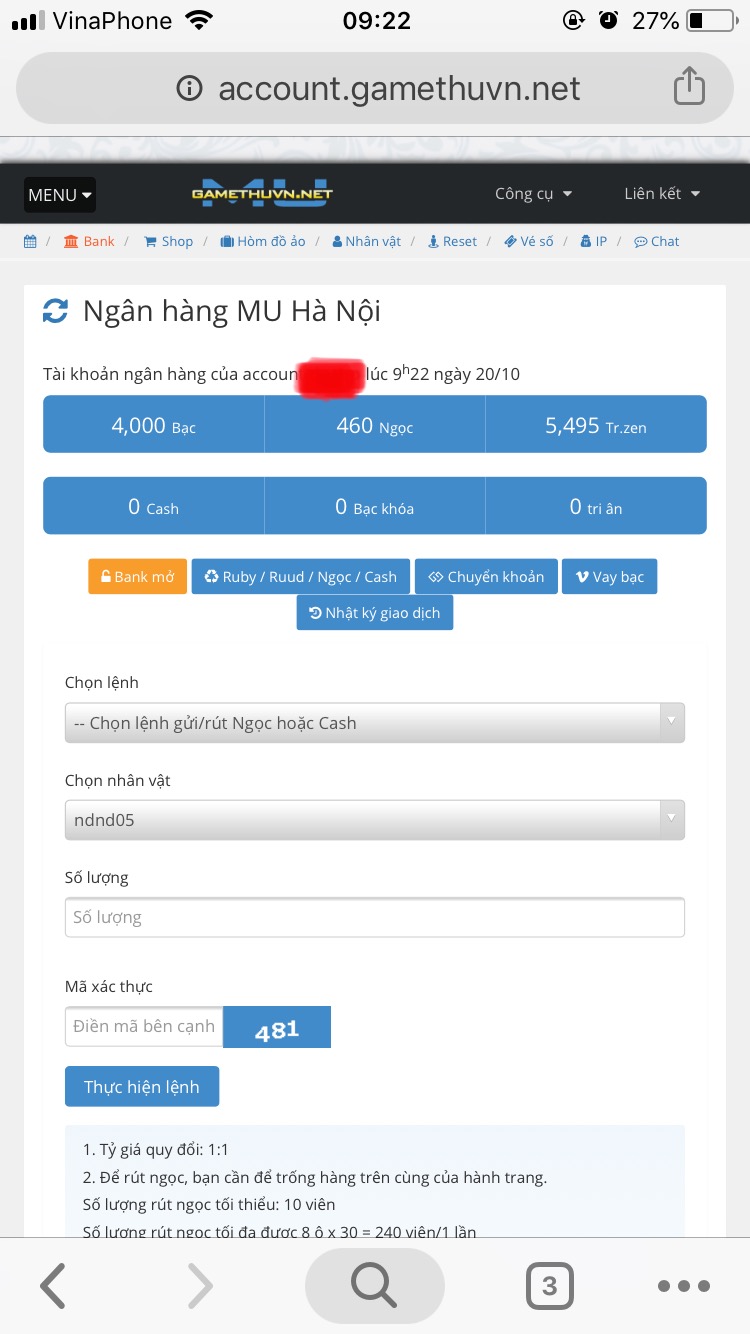Screen dimensions: 750x1334
Task: Click the Số lượng input field
Action: click(374, 917)
